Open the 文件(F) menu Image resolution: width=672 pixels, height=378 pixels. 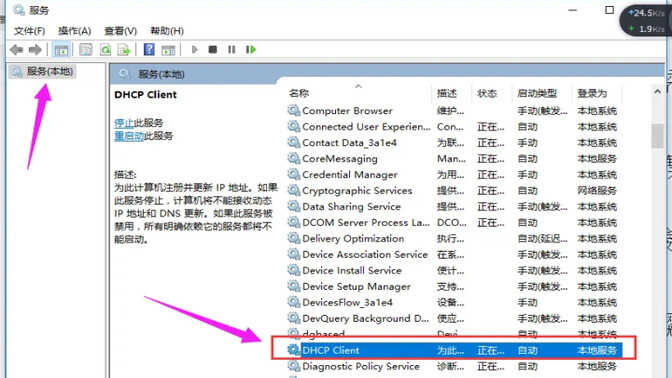[x=29, y=31]
